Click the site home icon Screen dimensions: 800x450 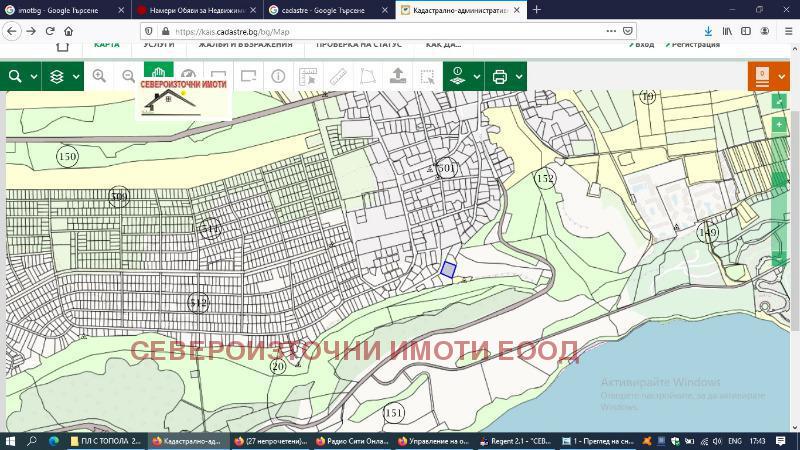click(62, 46)
